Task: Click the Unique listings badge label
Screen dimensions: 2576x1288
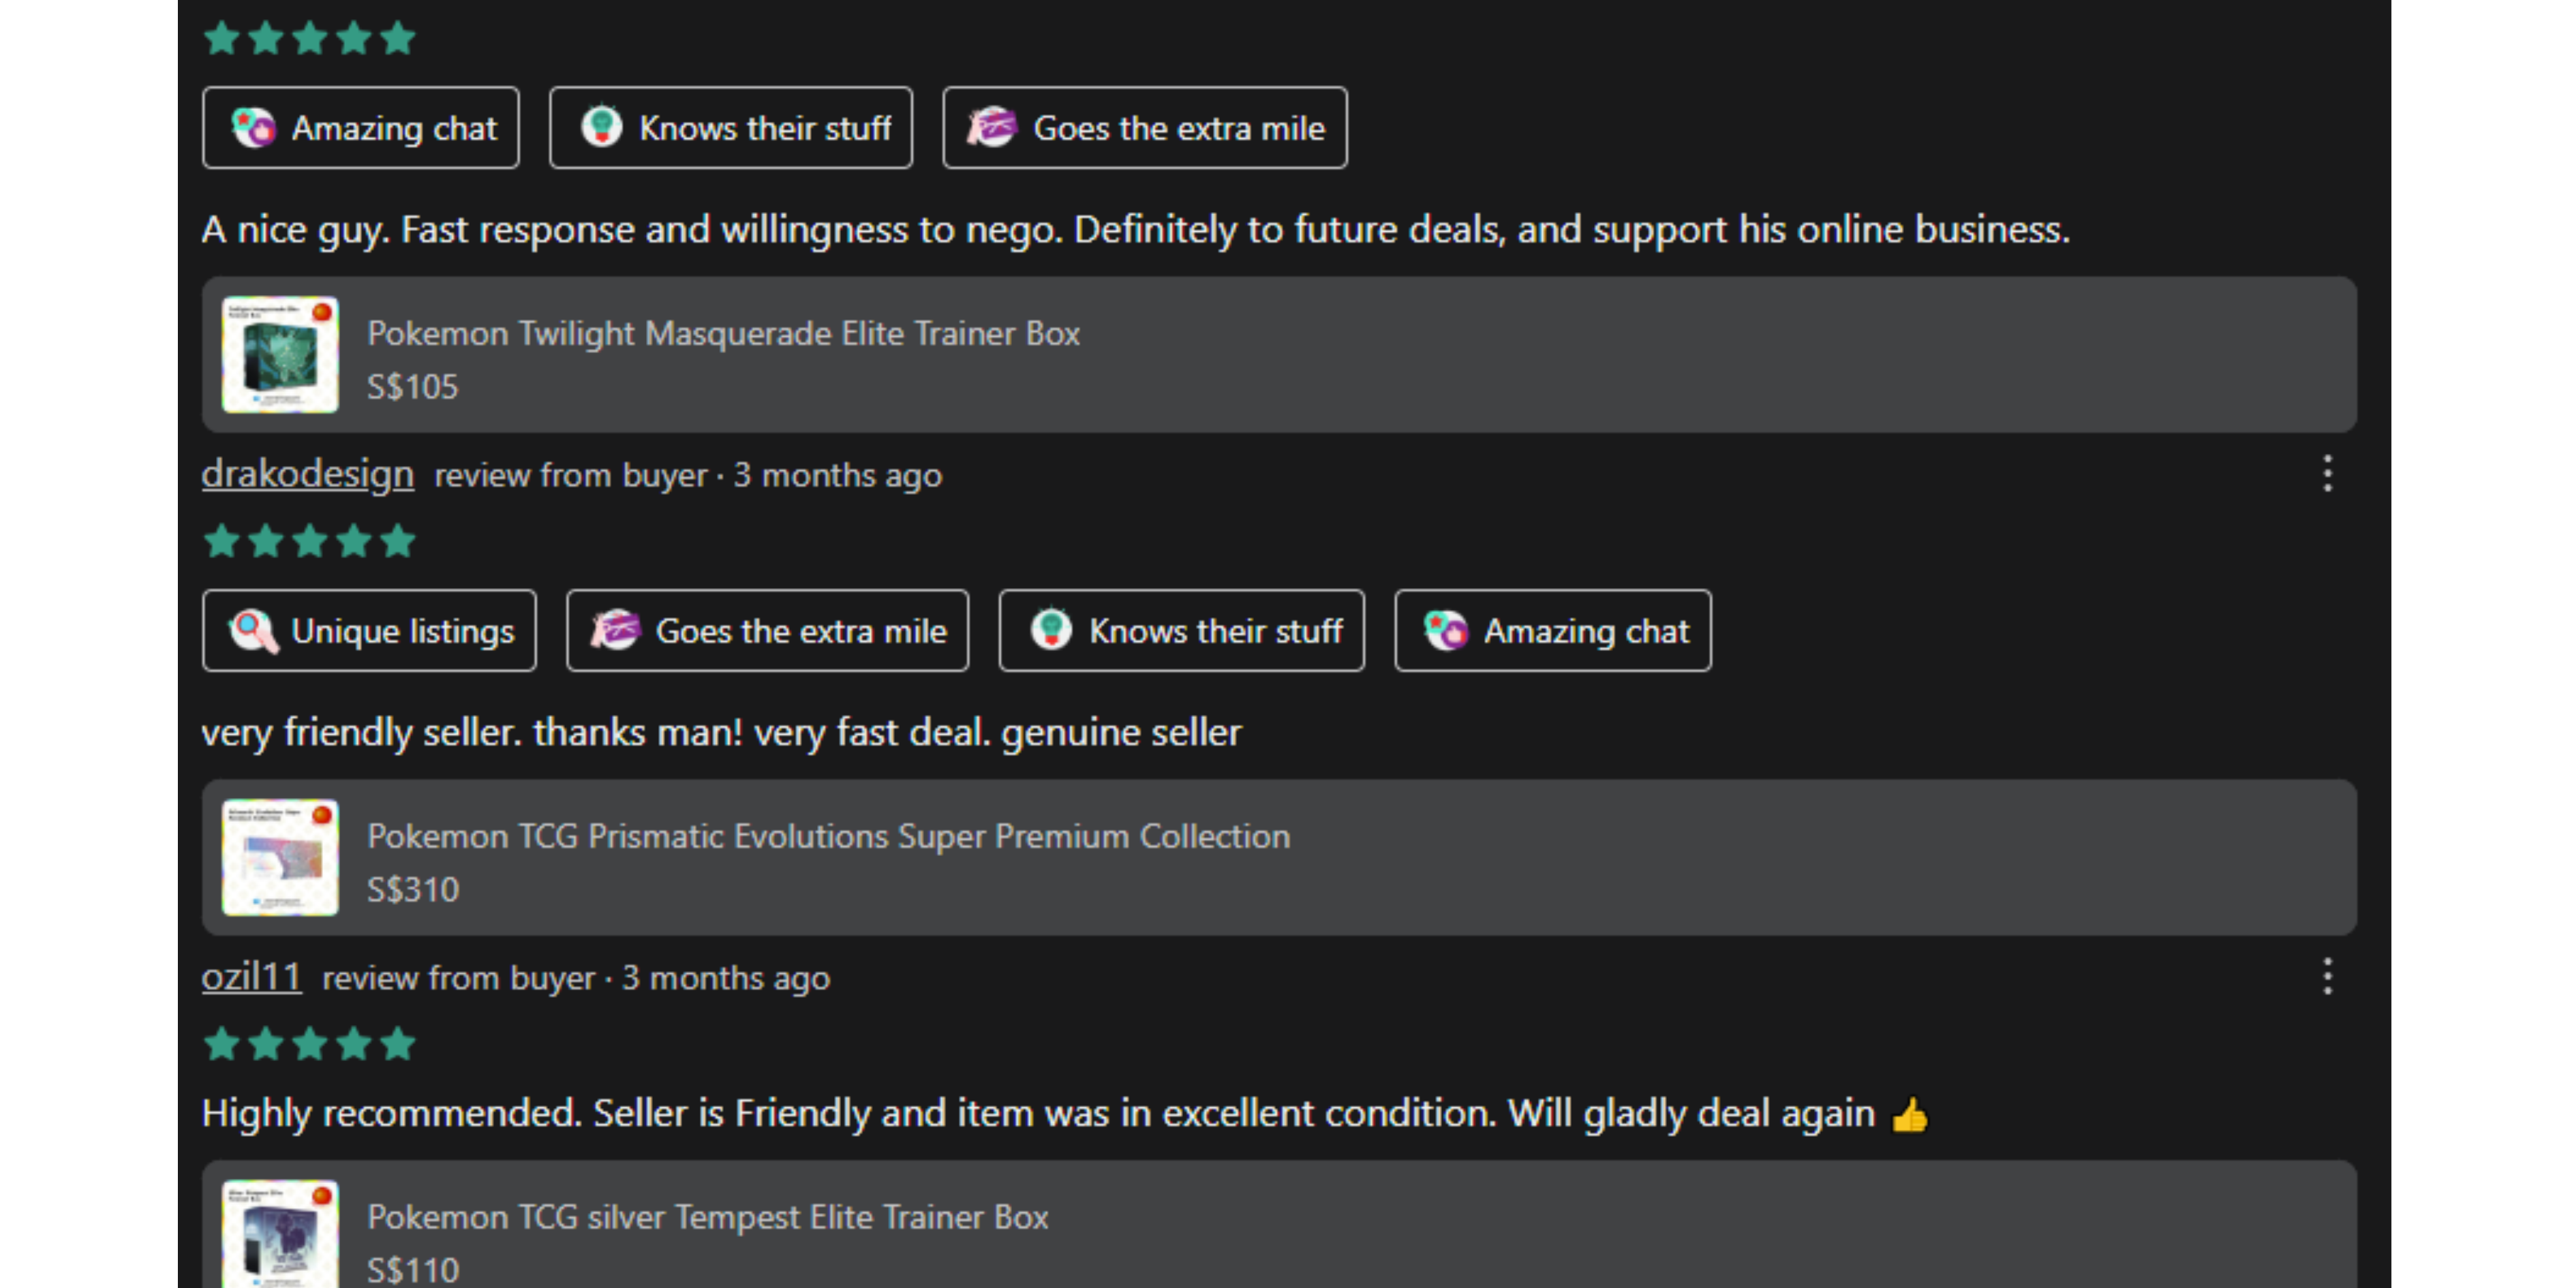Action: coord(403,631)
